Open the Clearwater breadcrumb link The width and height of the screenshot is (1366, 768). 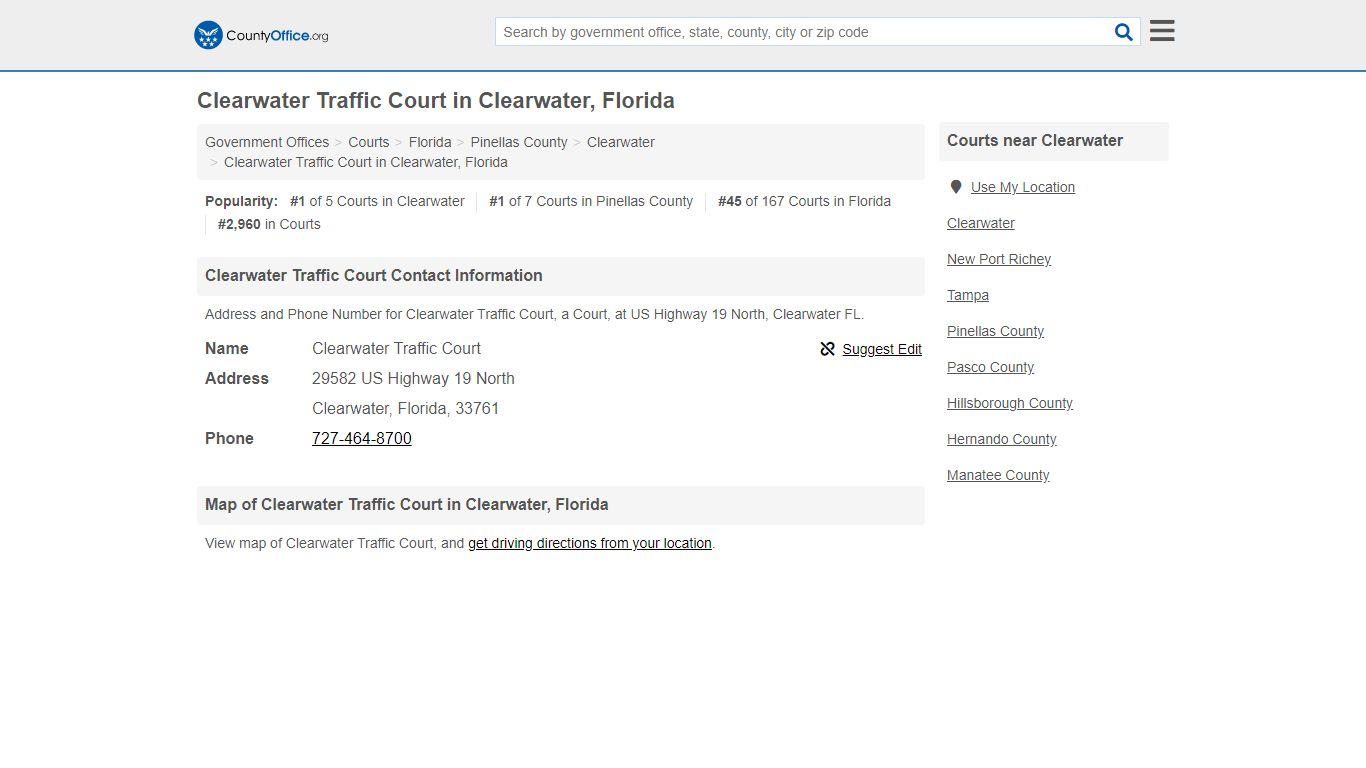coord(621,142)
